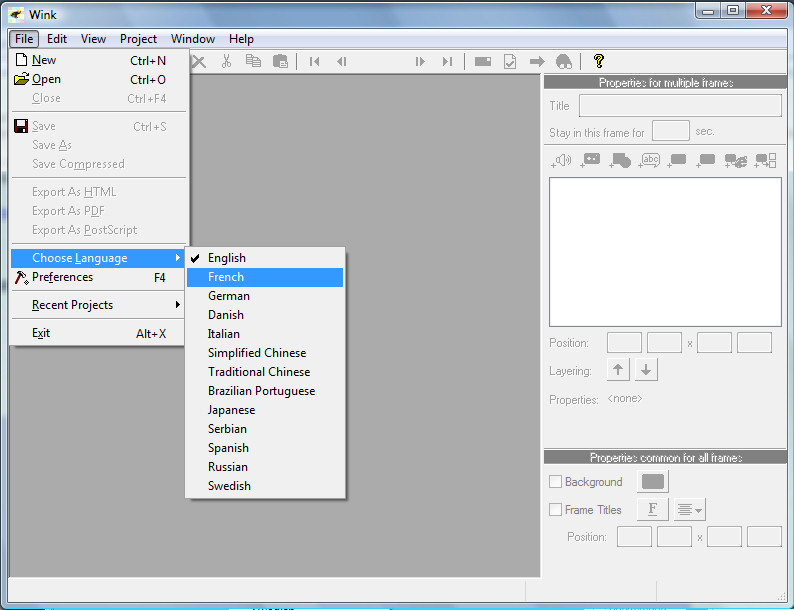Click the Paste toolbar icon

click(x=280, y=61)
